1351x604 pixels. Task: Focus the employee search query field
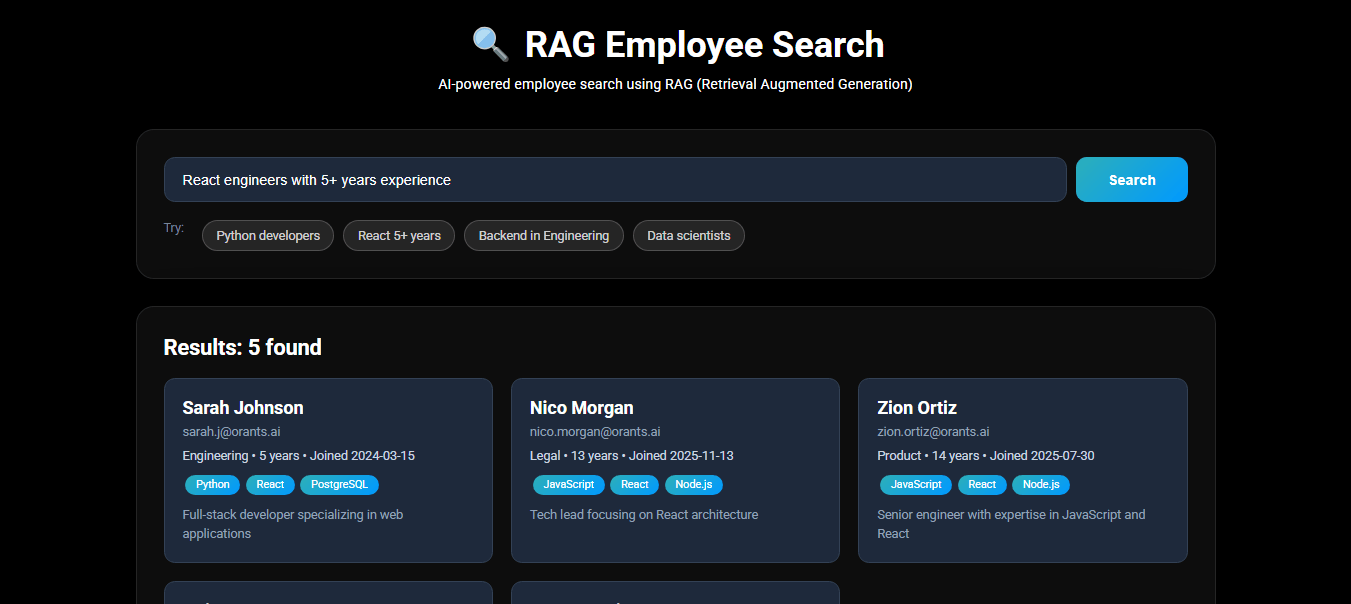[x=614, y=180]
